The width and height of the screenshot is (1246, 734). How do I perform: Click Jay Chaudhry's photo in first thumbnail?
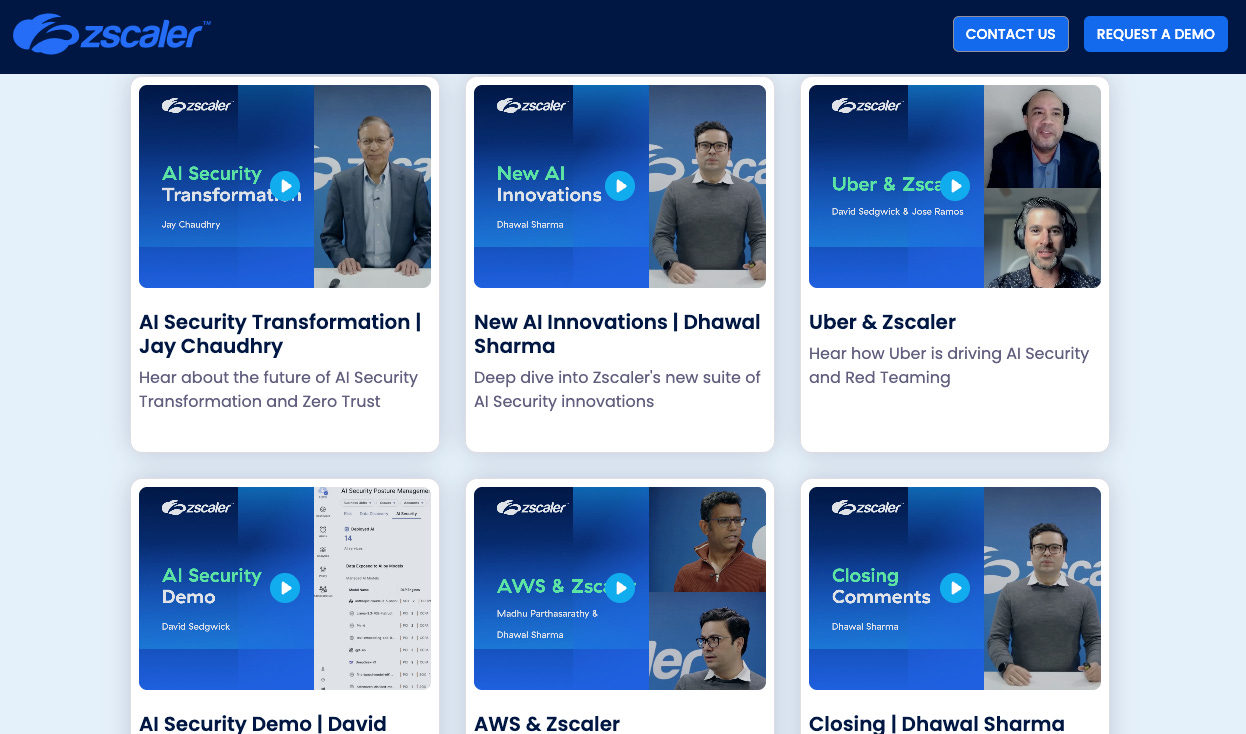[x=372, y=186]
